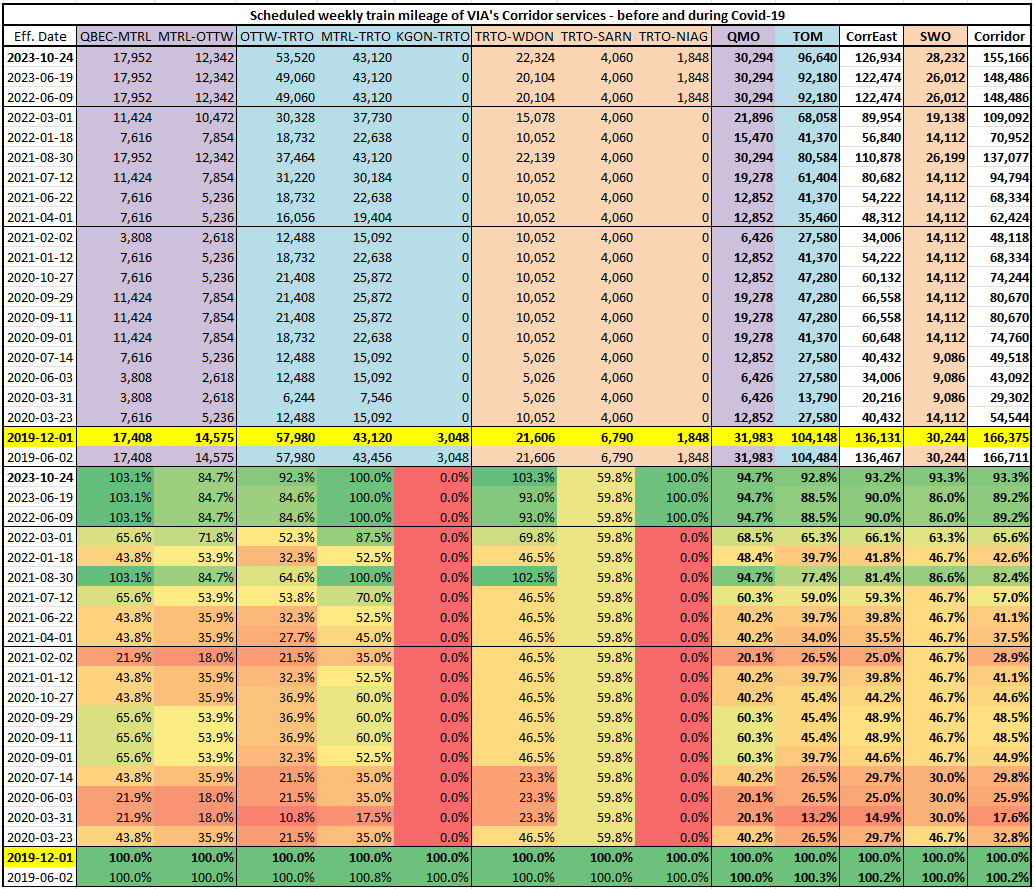Click the OTTW-TRTO column header
Screen dimensions: 1034x889
tap(276, 36)
